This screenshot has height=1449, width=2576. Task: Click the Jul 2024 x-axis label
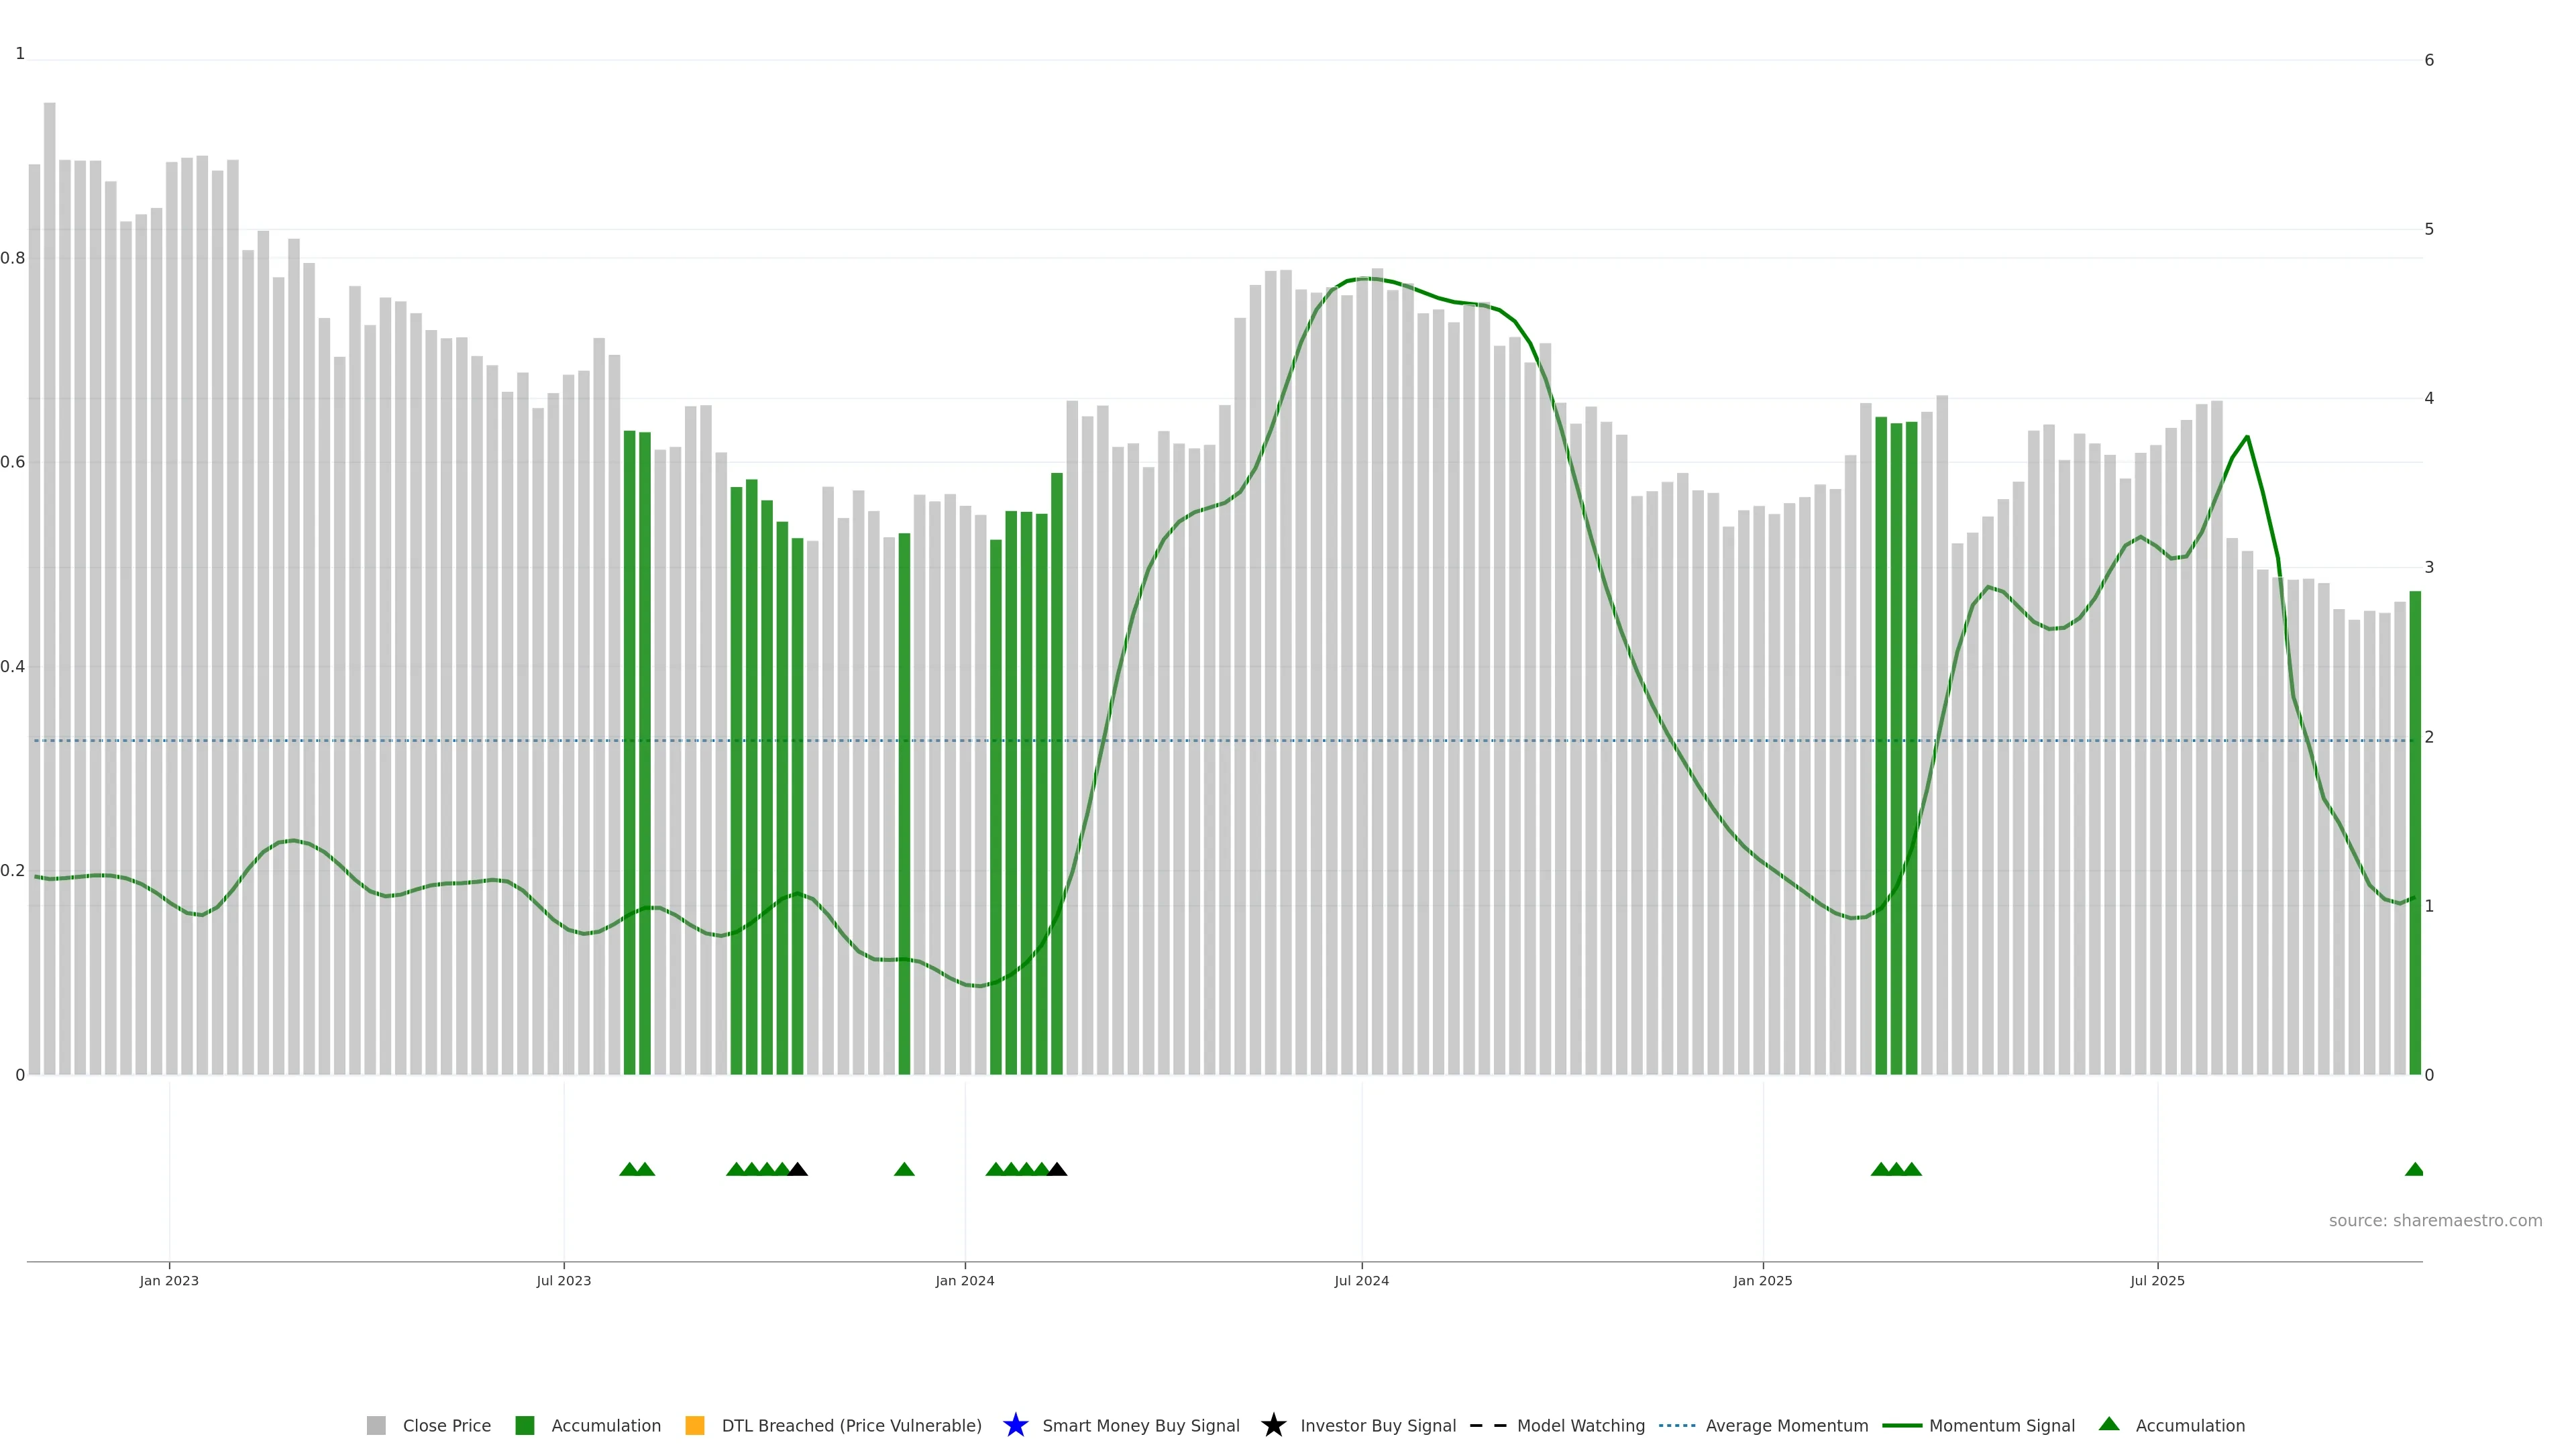click(x=1361, y=1280)
